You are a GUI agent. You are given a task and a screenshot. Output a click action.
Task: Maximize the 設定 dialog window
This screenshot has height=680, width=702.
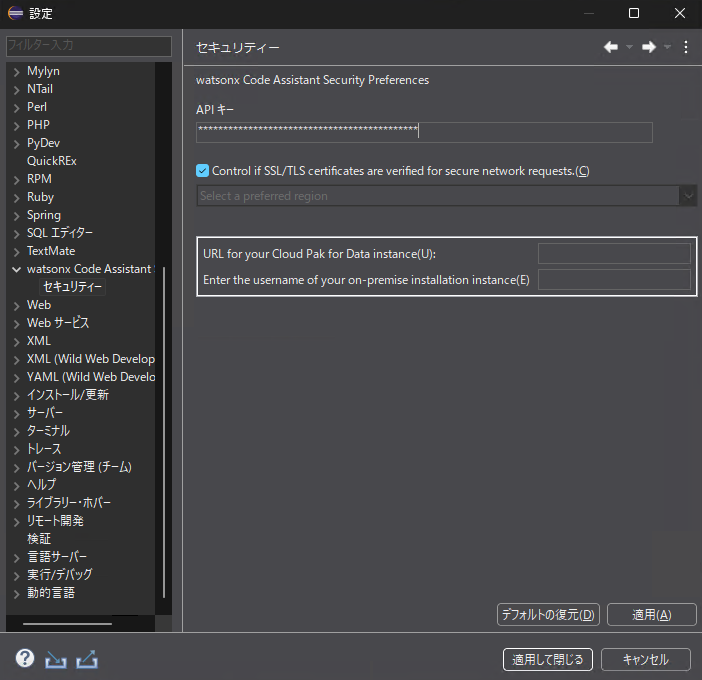point(634,13)
